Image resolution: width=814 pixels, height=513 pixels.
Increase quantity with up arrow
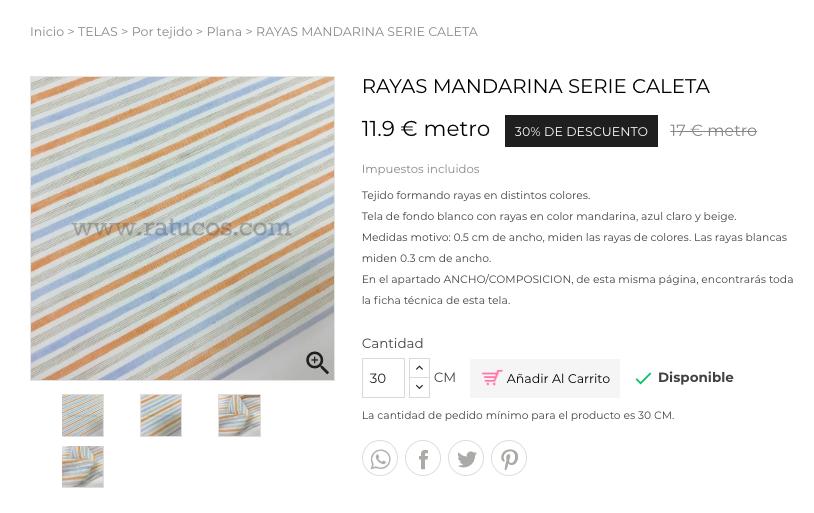pos(419,368)
